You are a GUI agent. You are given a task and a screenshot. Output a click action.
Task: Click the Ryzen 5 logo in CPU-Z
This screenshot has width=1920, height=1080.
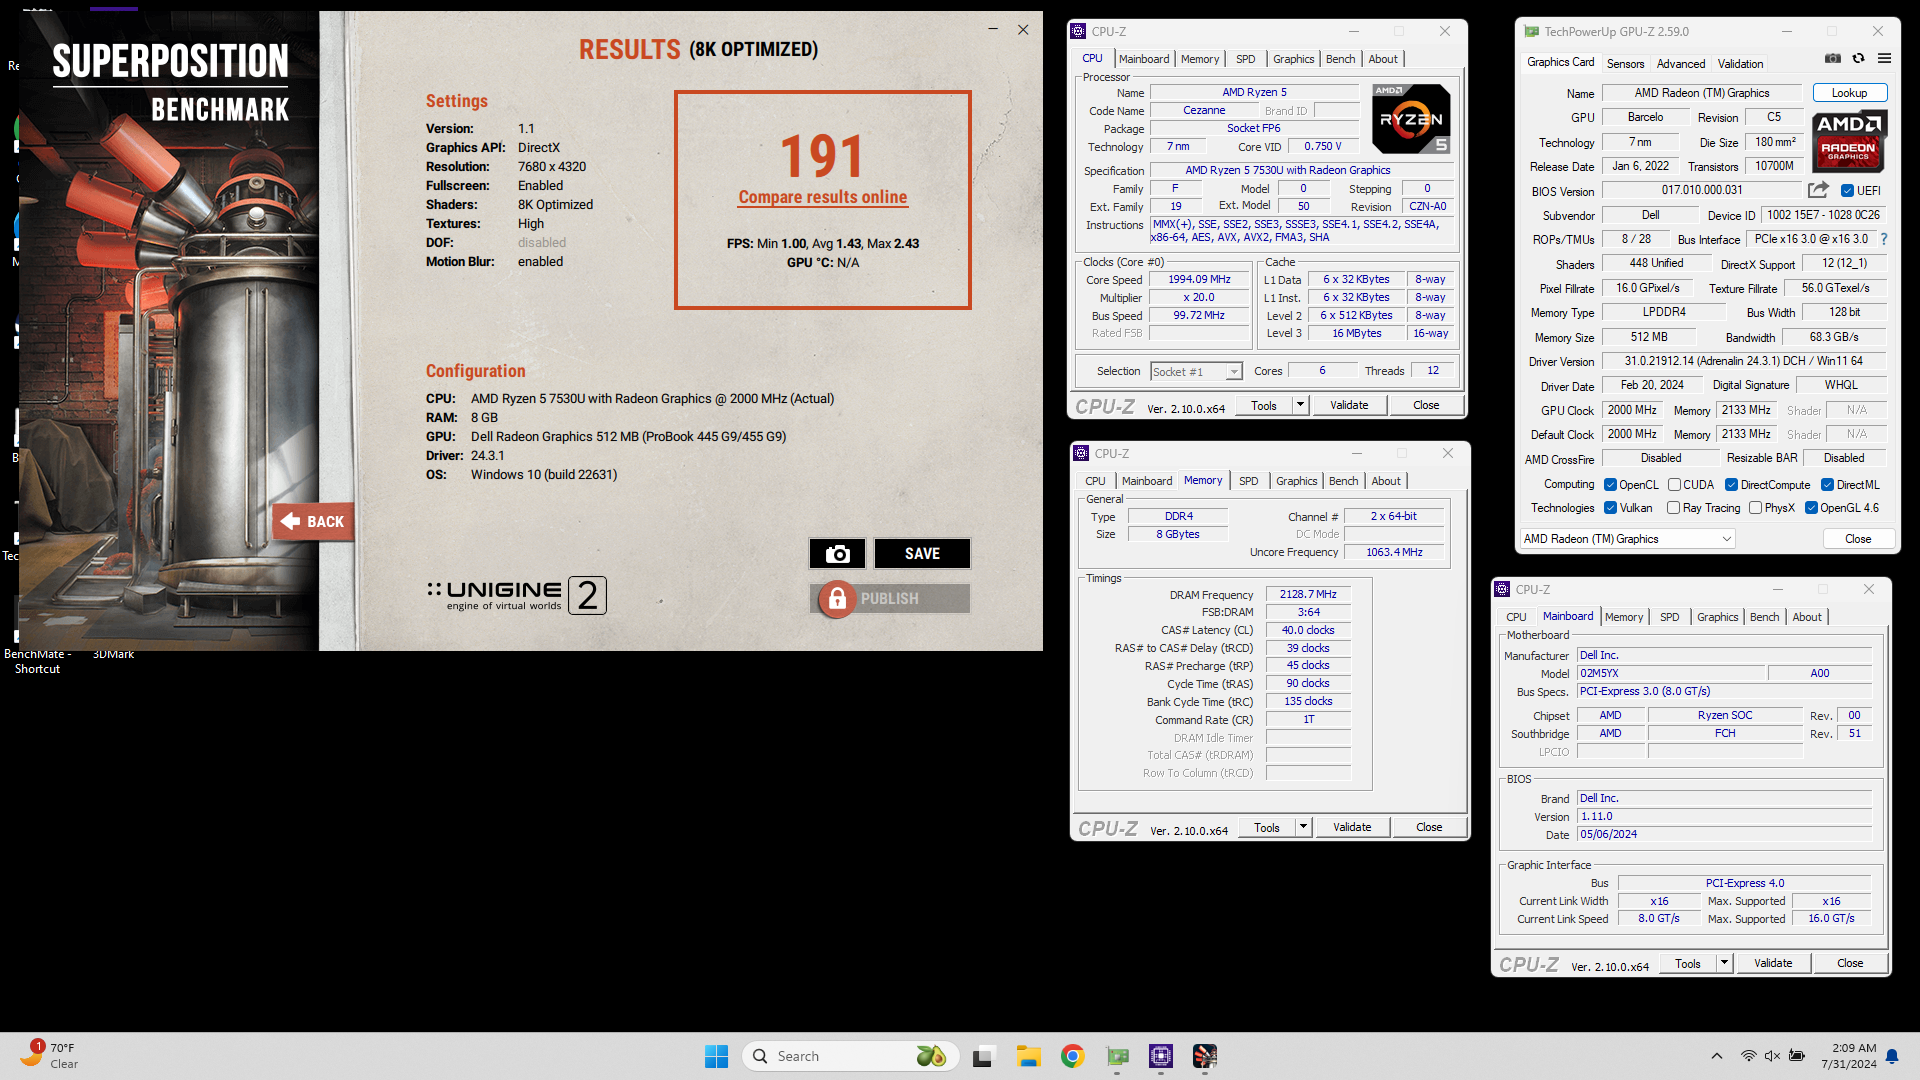tap(1411, 118)
